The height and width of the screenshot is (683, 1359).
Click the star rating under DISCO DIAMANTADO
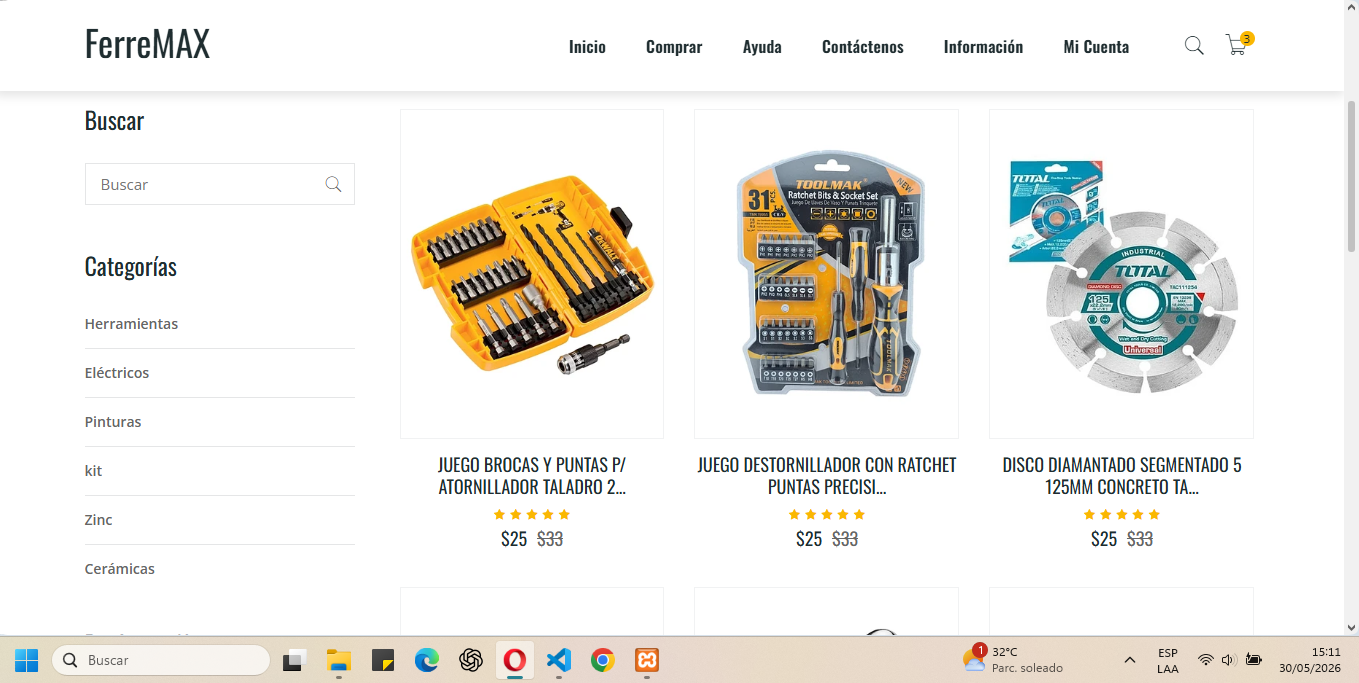tap(1122, 514)
